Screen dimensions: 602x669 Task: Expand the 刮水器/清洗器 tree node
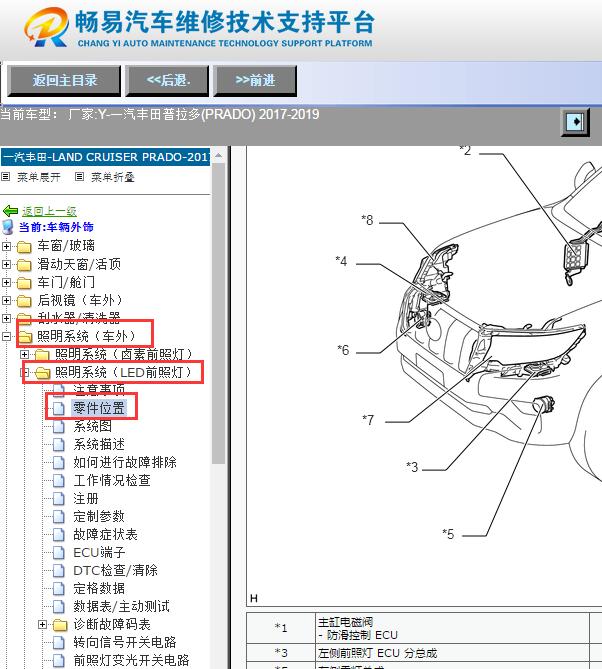(6, 318)
